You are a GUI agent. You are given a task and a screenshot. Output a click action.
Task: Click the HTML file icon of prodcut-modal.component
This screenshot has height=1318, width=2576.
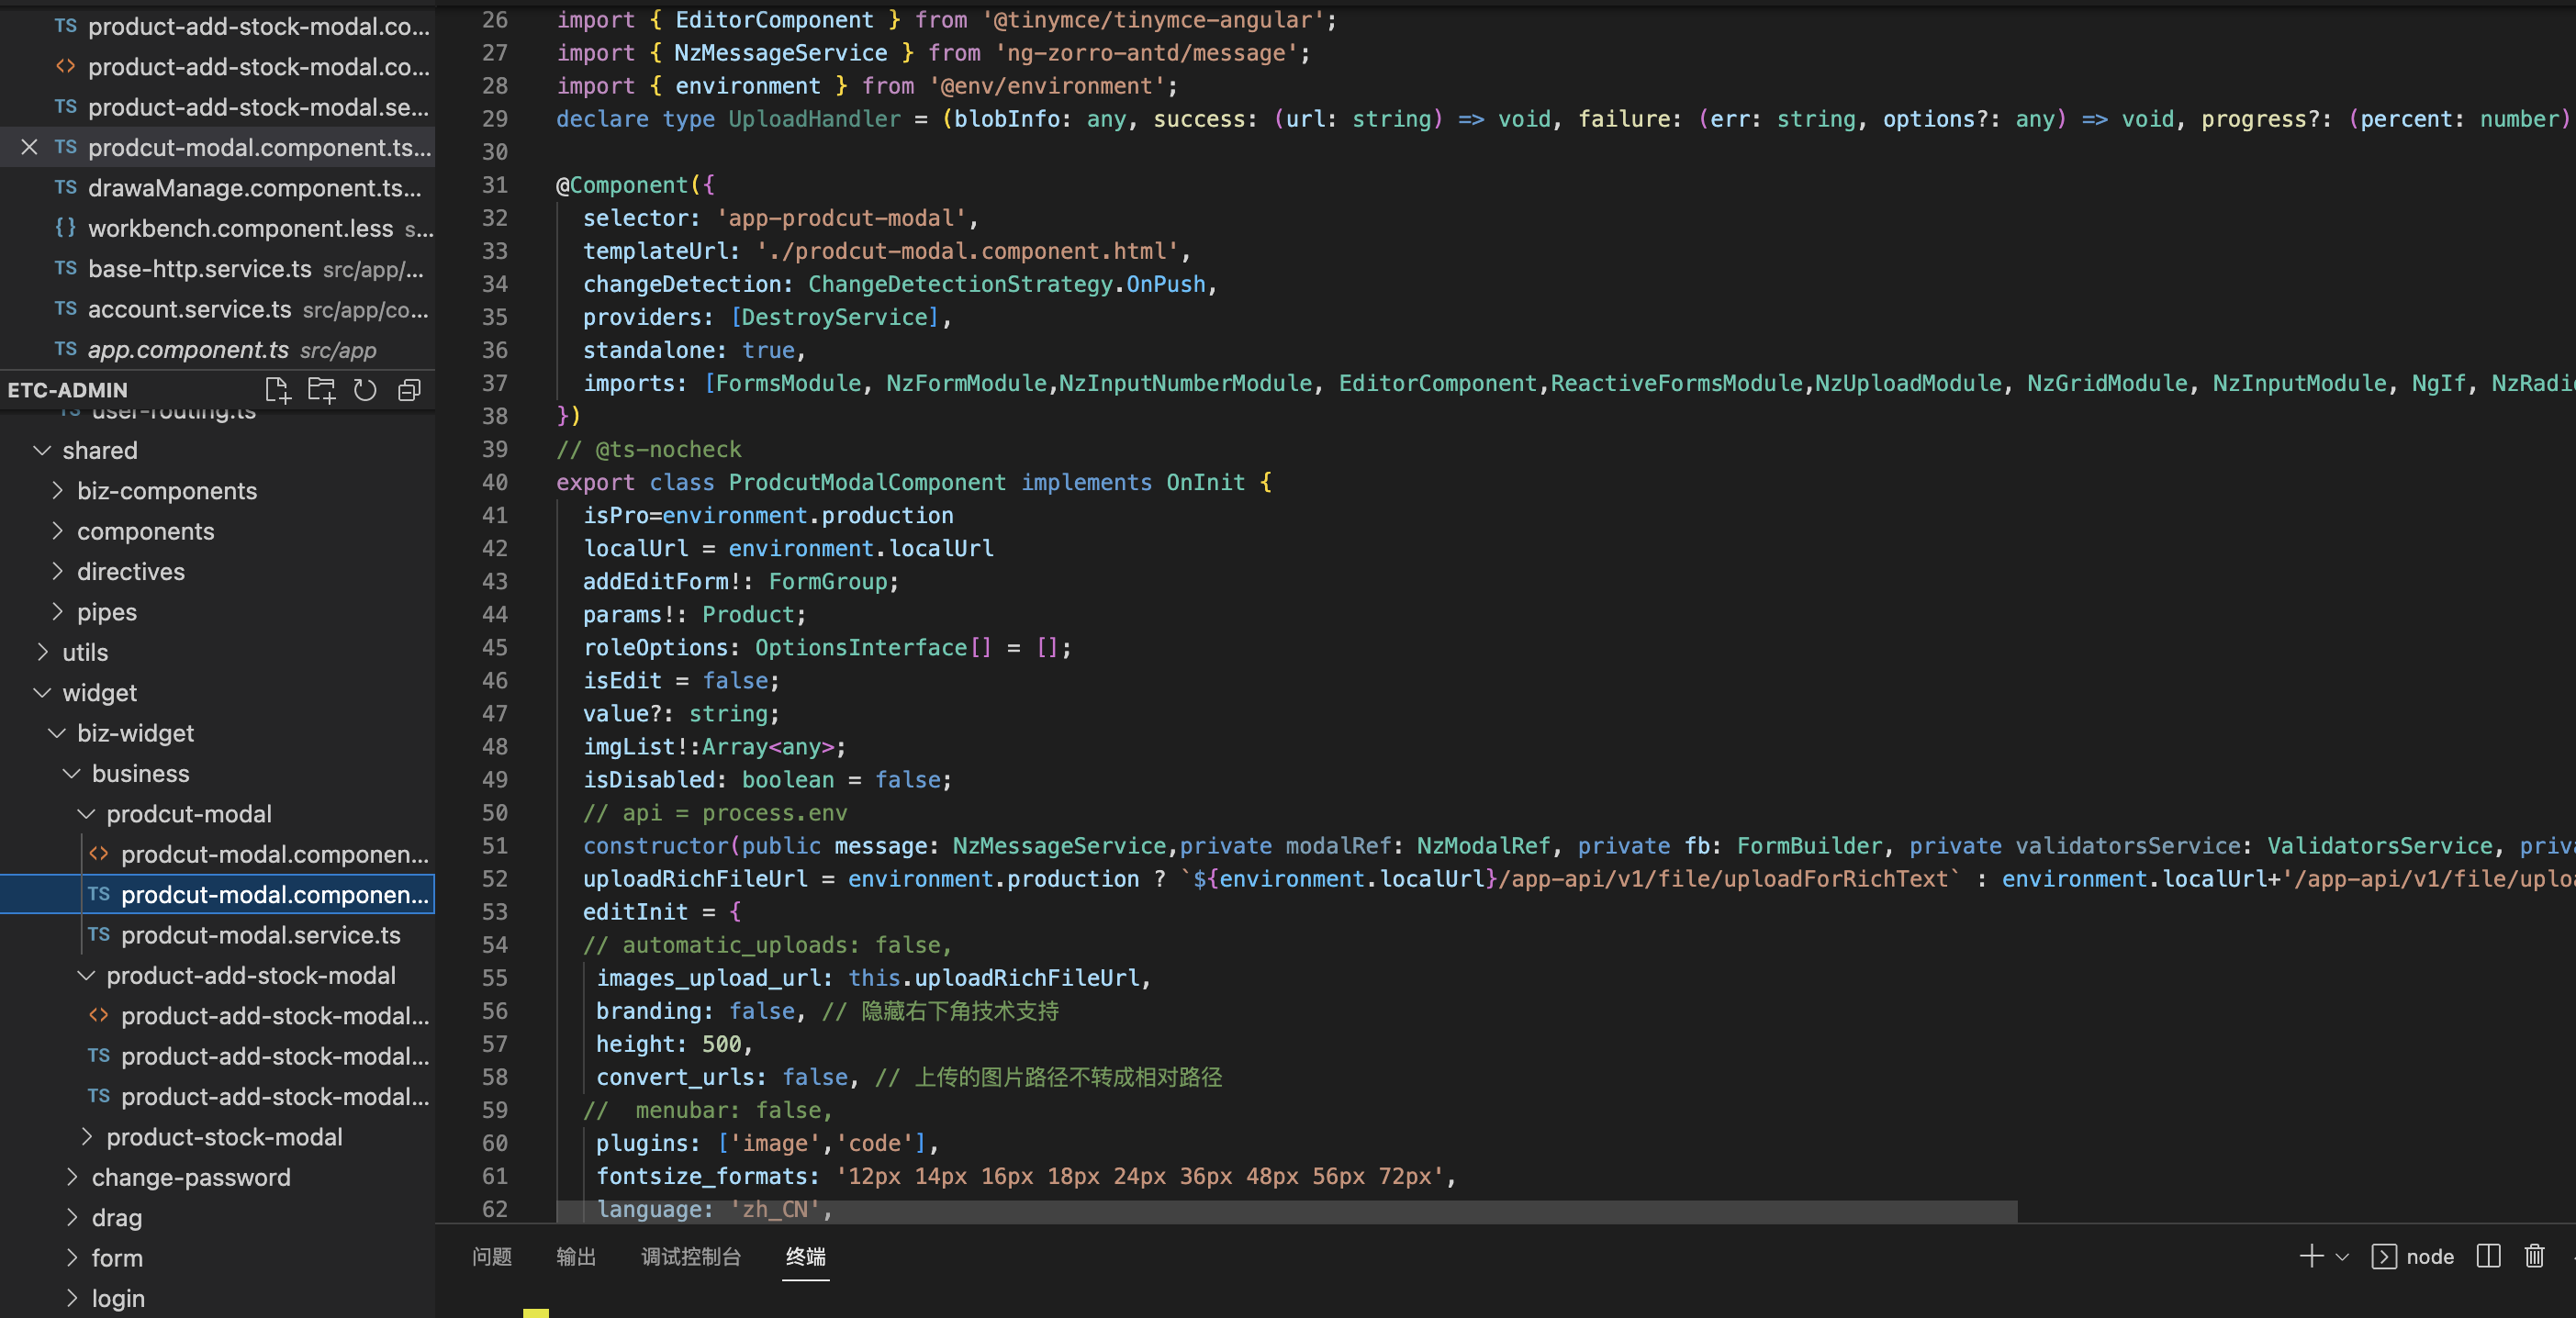coord(98,854)
